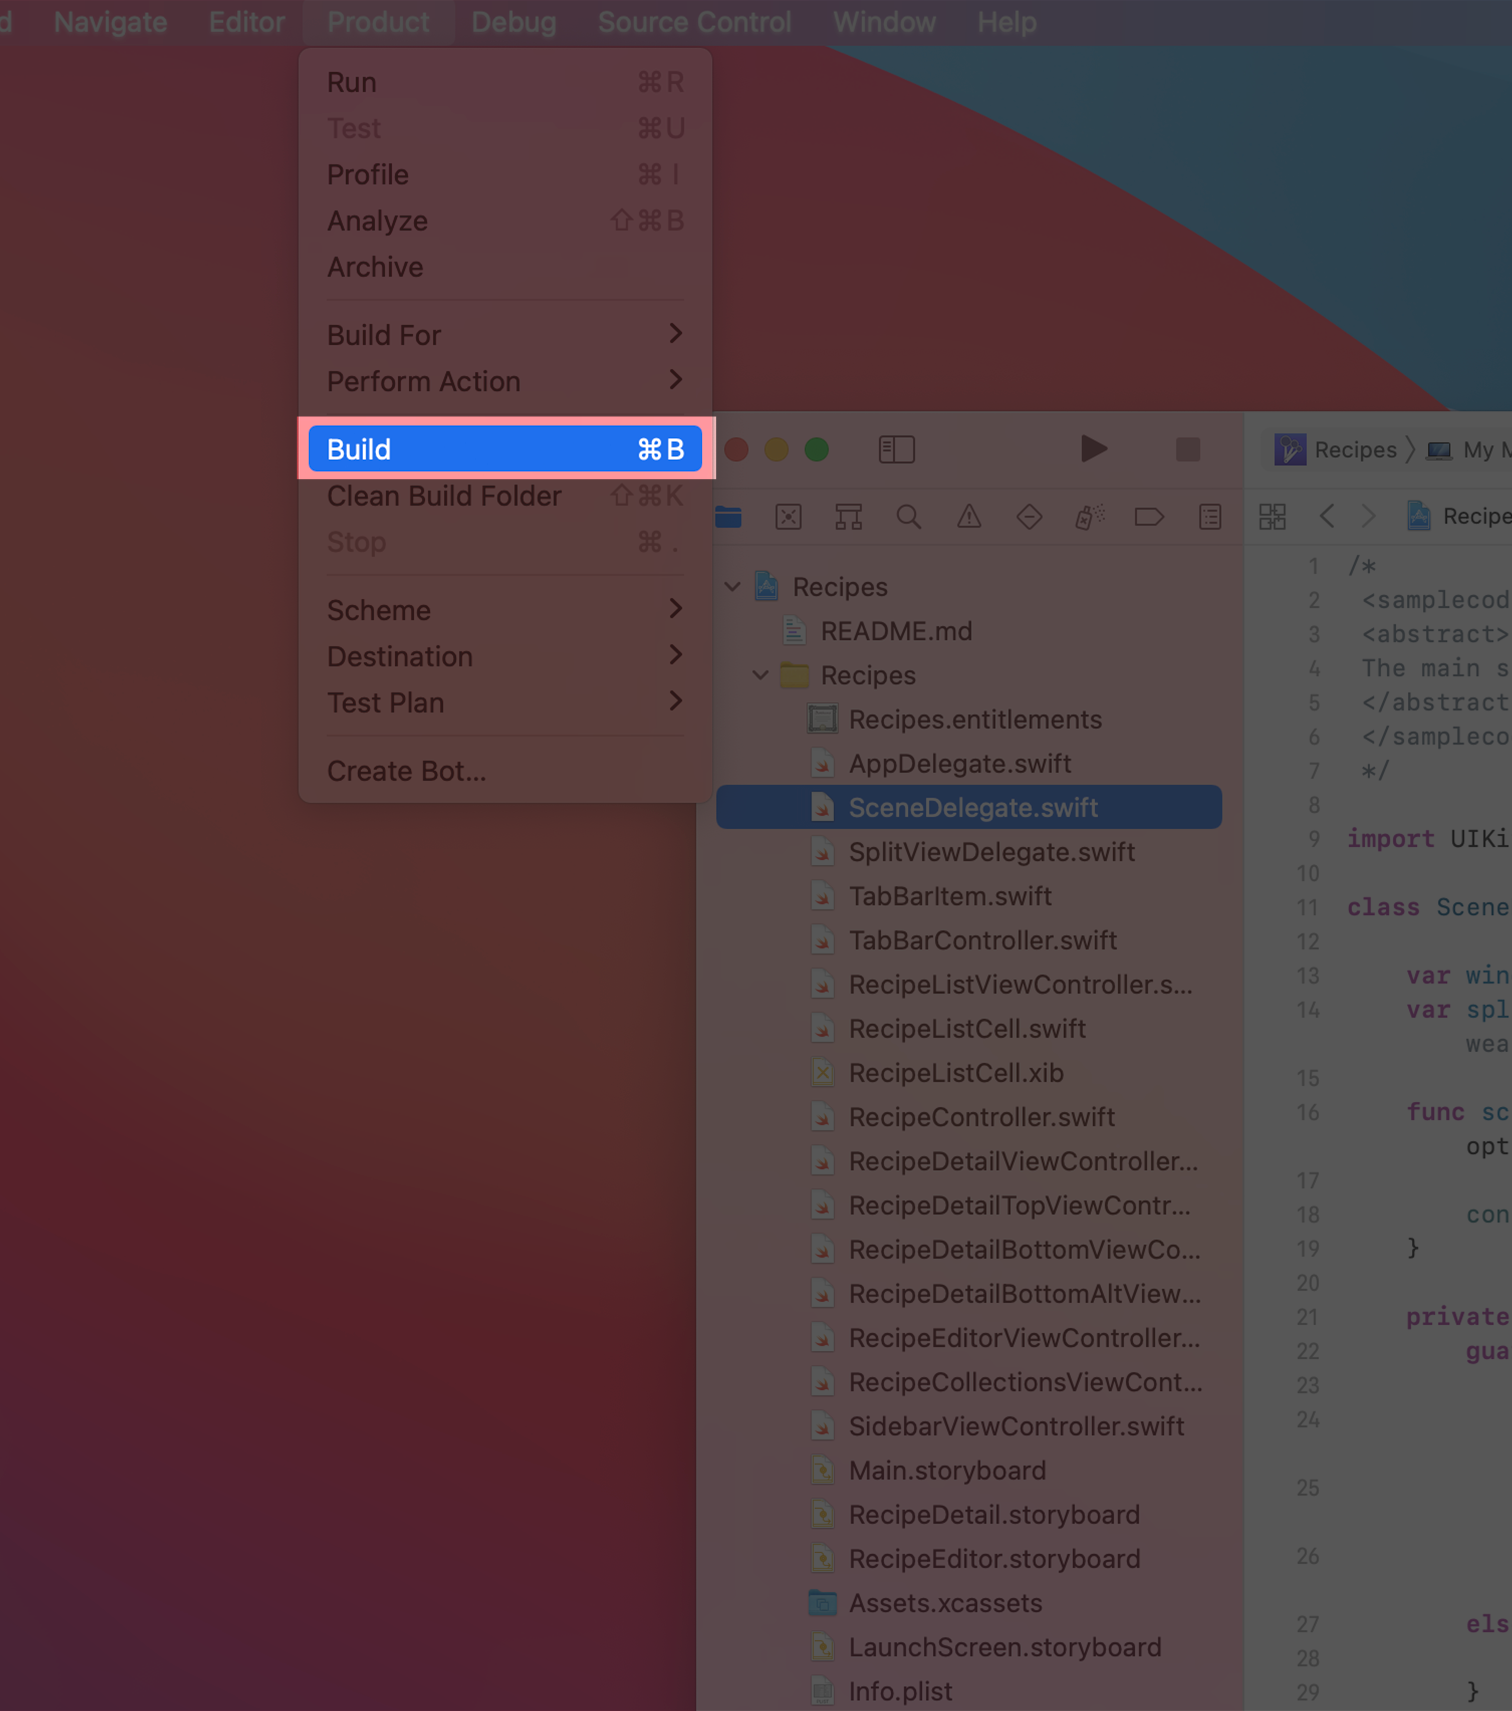The height and width of the screenshot is (1711, 1512).
Task: Open the Breakpoint navigator tag icon
Action: coord(1149,517)
